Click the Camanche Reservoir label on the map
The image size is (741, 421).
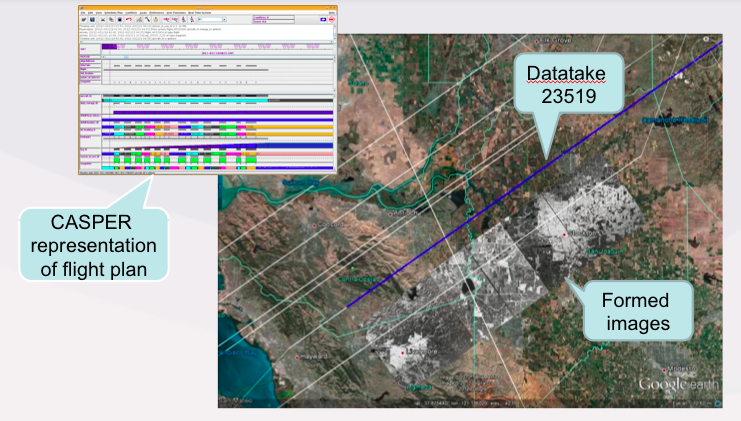point(675,120)
